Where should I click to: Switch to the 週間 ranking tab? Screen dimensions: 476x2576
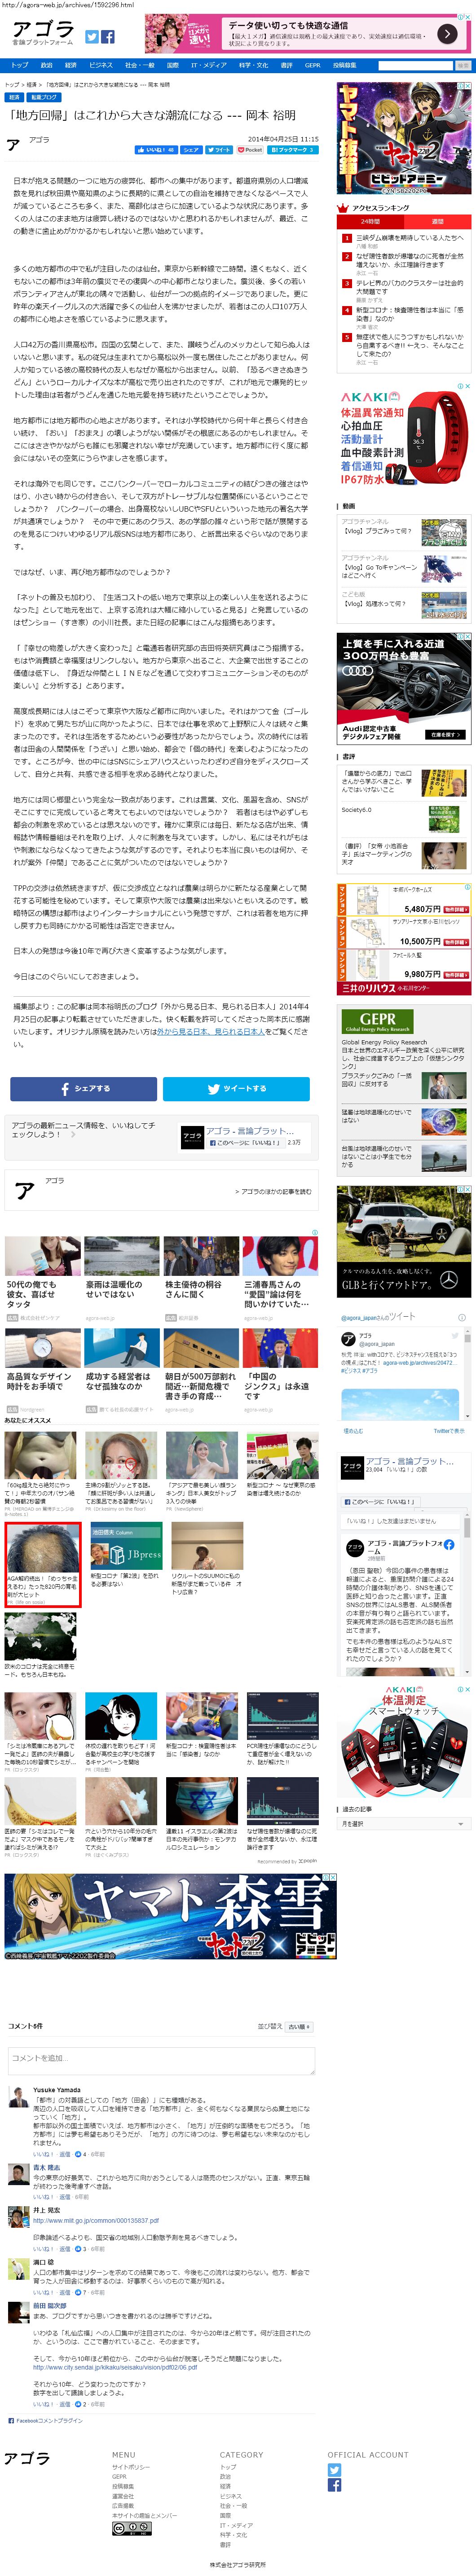[x=437, y=222]
